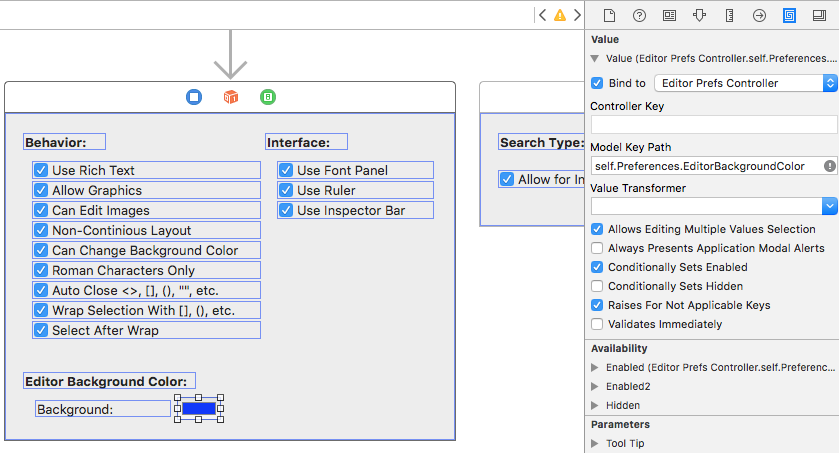Image resolution: width=839 pixels, height=453 pixels.
Task: Toggle Use Inspector Bar checkbox
Action: [x=286, y=210]
